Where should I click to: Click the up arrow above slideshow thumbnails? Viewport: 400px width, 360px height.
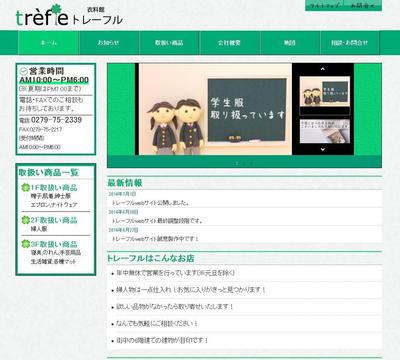tap(322, 69)
